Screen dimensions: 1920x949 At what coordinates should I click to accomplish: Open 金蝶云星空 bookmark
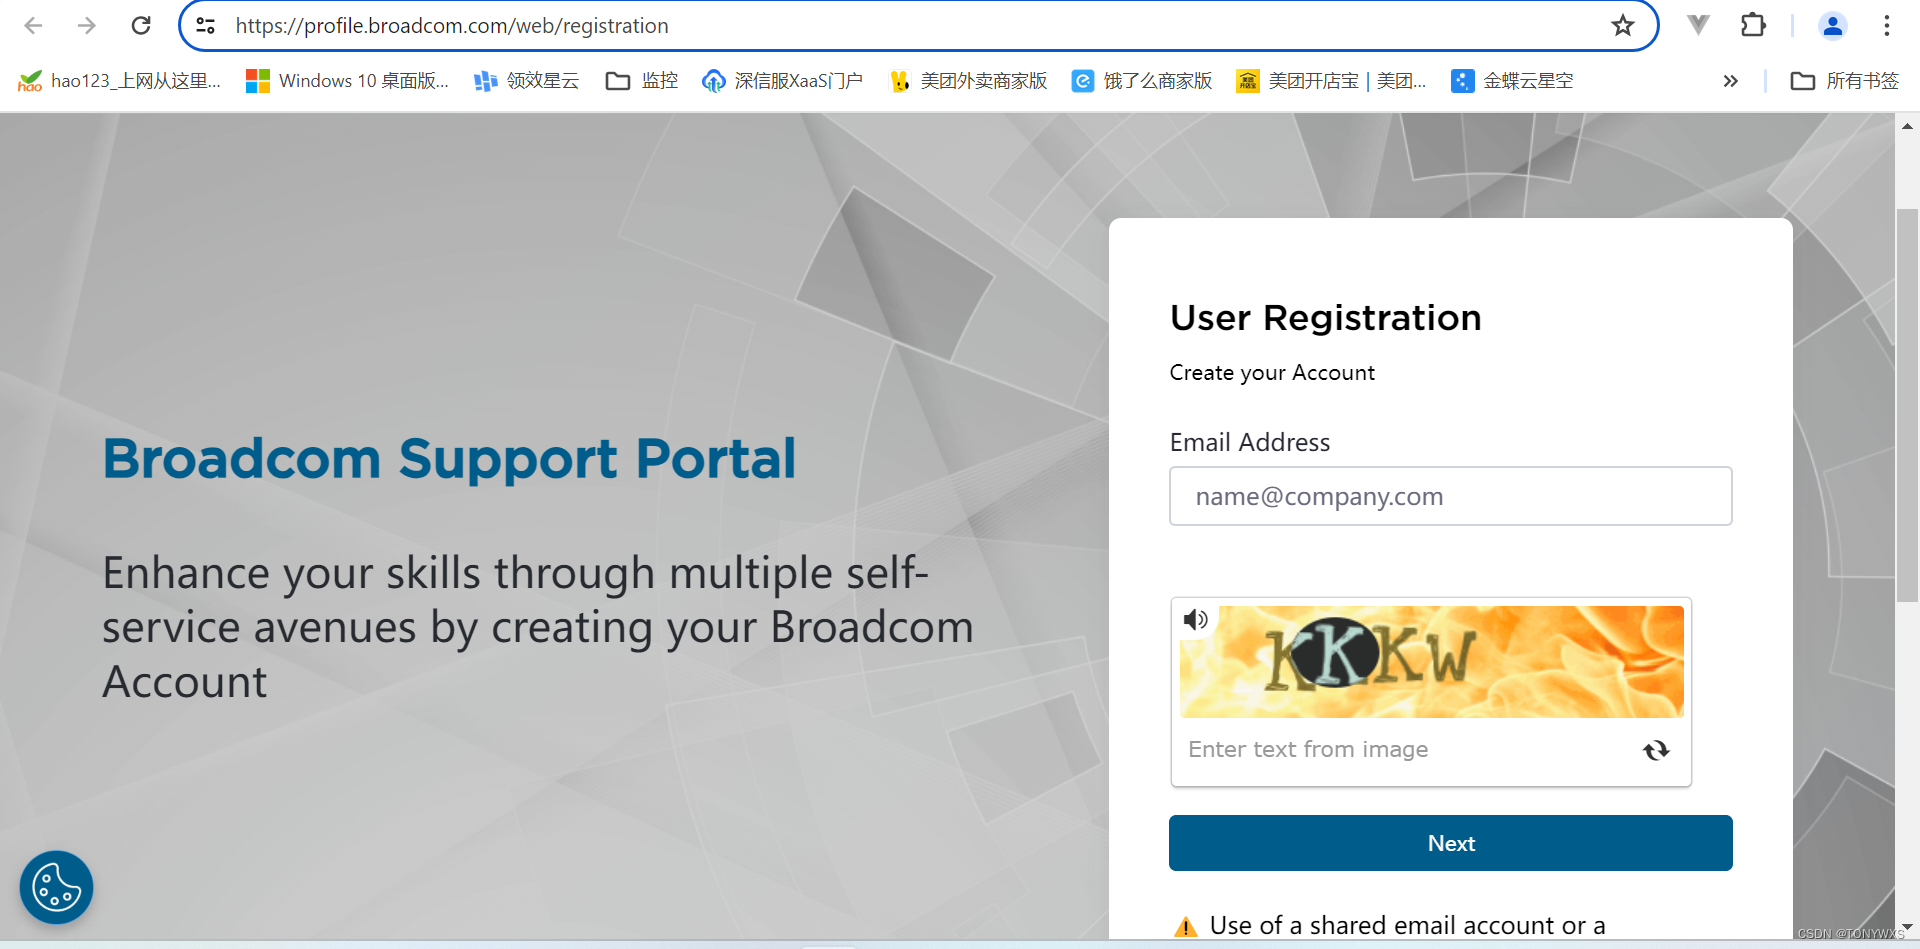[x=1512, y=81]
